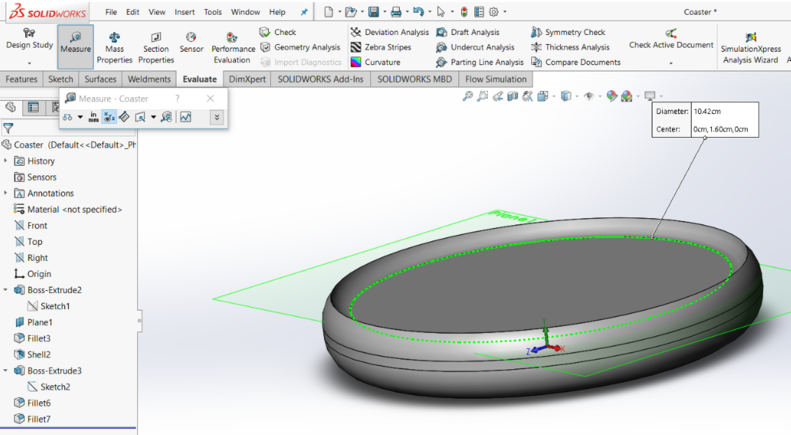Click Compare Documents button
This screenshot has height=435, width=791.
point(575,62)
